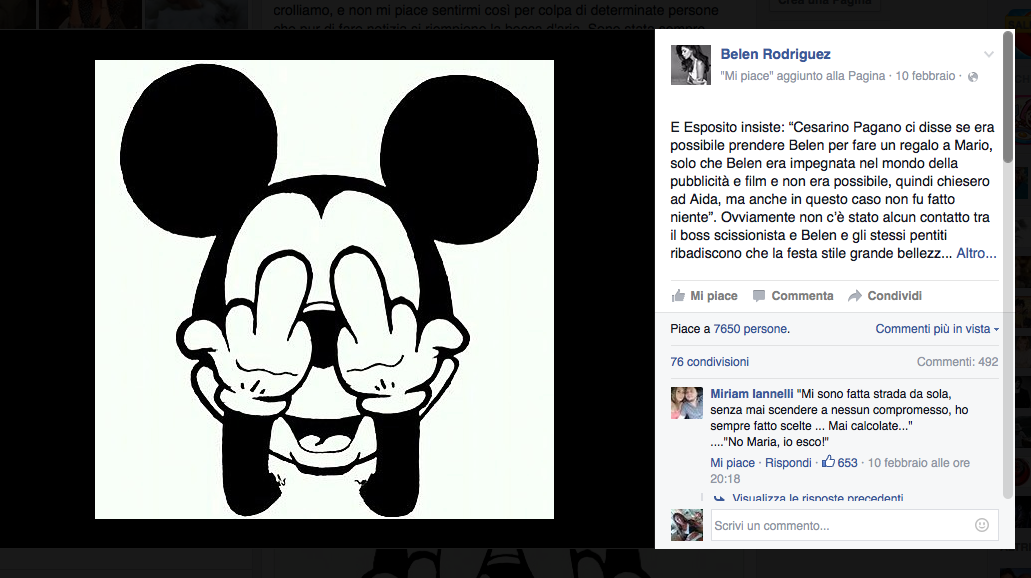Open the 76 condivisioni list
This screenshot has width=1031, height=578.
pyautogui.click(x=709, y=362)
